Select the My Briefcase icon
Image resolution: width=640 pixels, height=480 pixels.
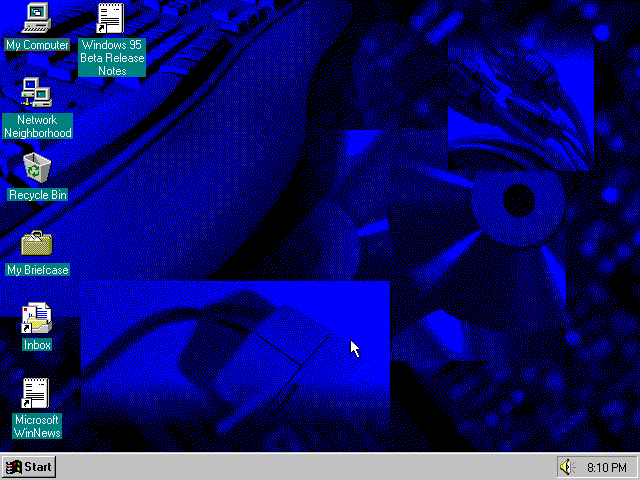pyautogui.click(x=37, y=243)
